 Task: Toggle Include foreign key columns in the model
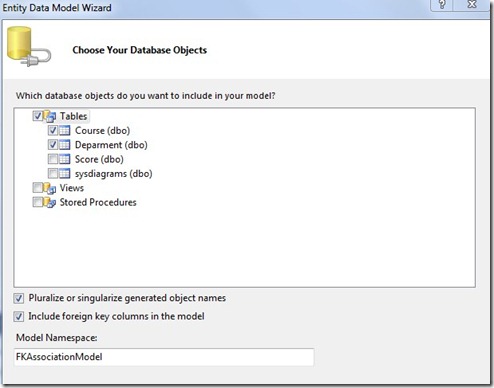19,316
